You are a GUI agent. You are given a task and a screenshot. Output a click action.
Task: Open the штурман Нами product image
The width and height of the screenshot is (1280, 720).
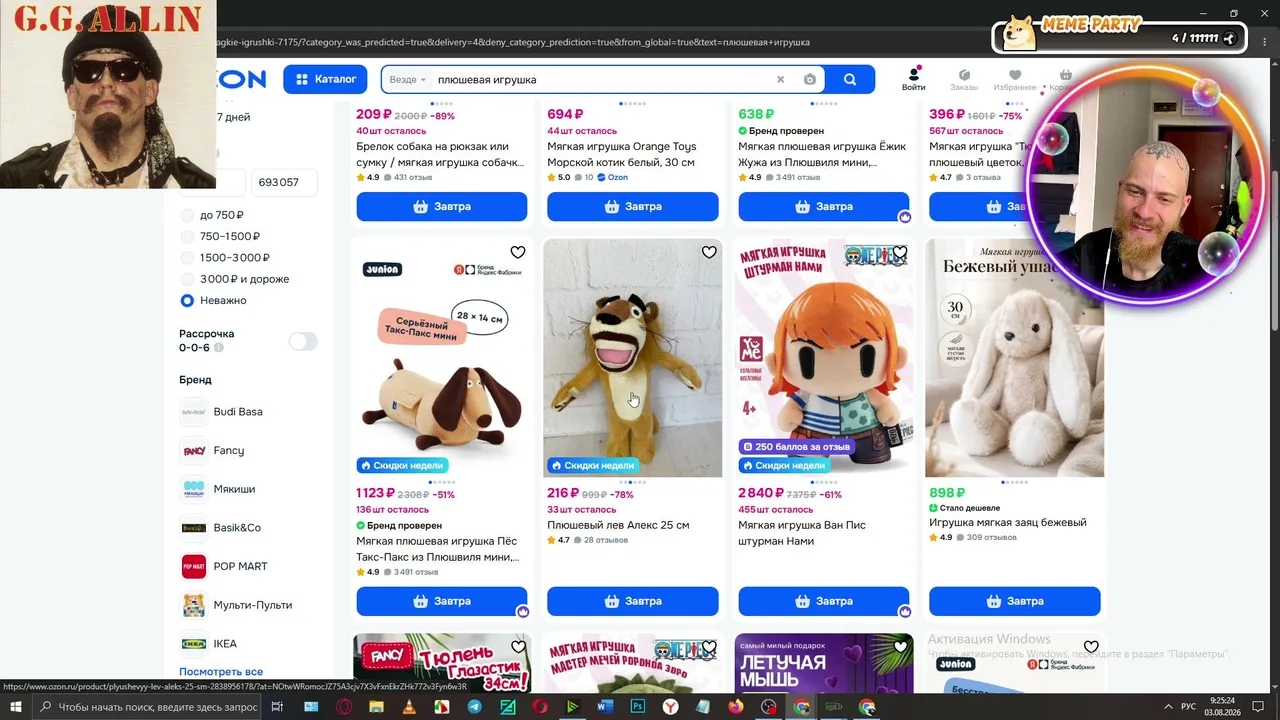824,358
